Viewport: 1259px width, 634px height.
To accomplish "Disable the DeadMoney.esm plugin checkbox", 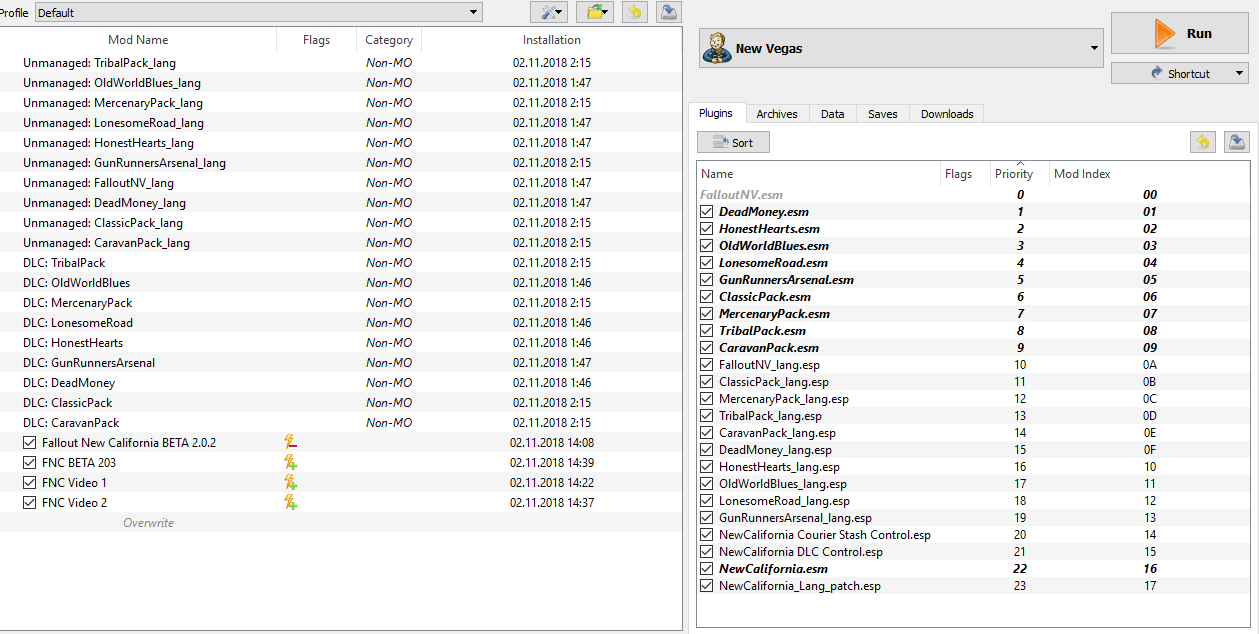I will pos(707,212).
